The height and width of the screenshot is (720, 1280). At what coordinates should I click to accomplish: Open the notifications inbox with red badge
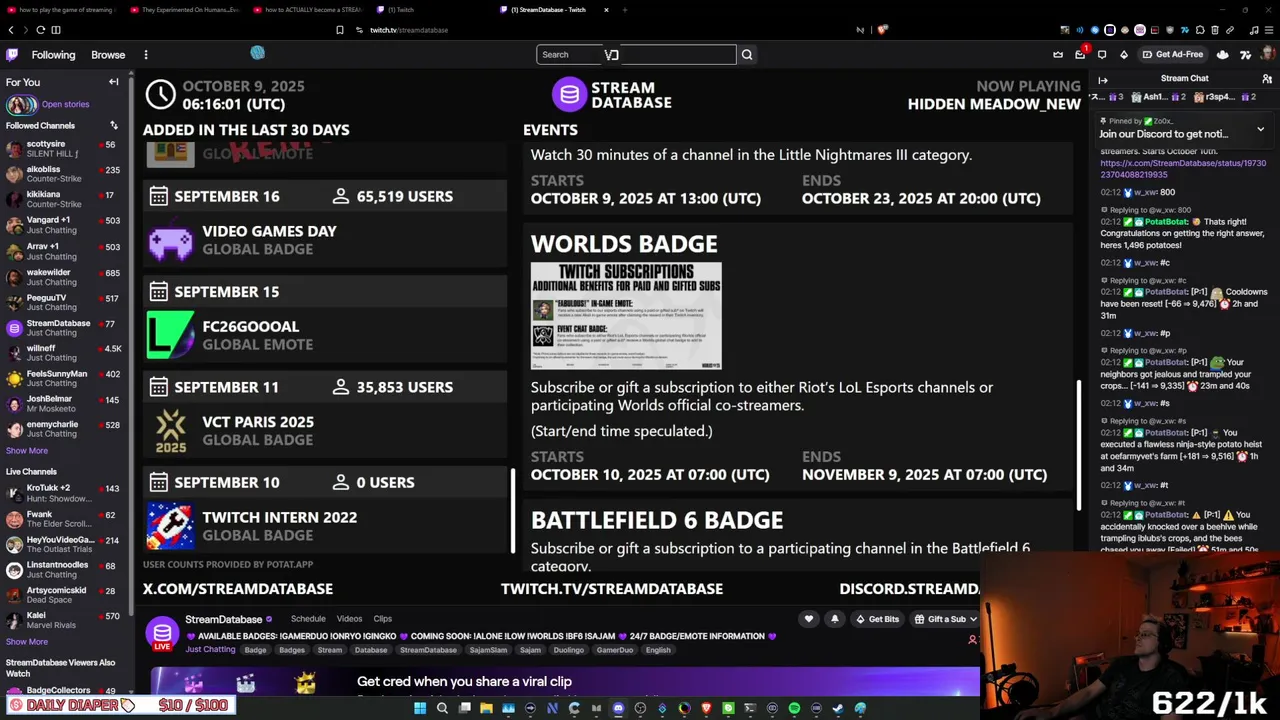(1080, 54)
